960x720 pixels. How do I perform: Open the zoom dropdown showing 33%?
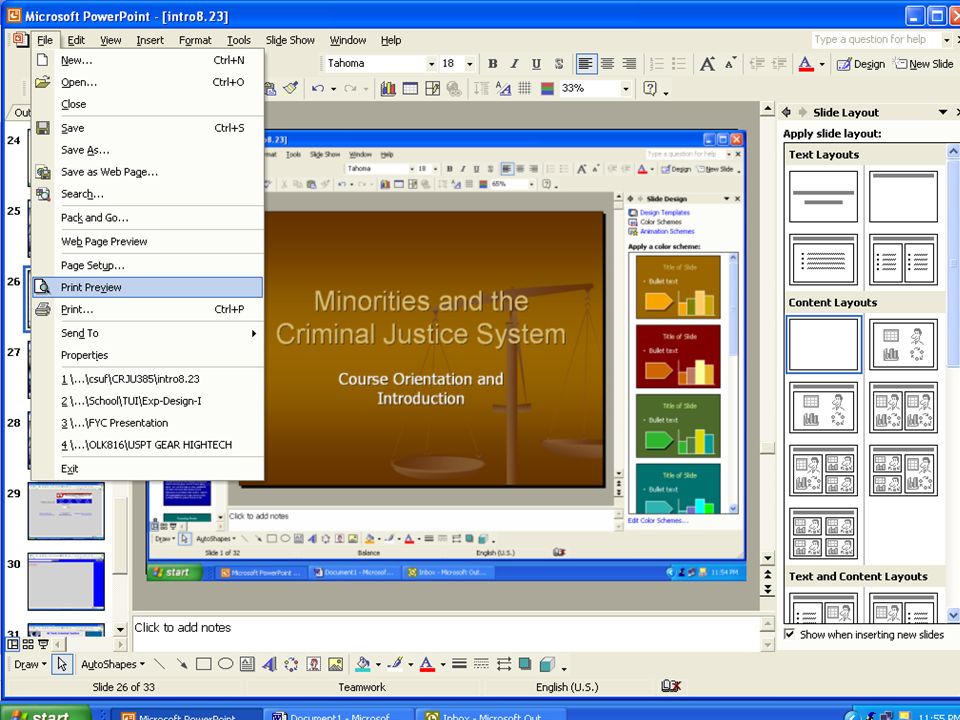pos(626,89)
